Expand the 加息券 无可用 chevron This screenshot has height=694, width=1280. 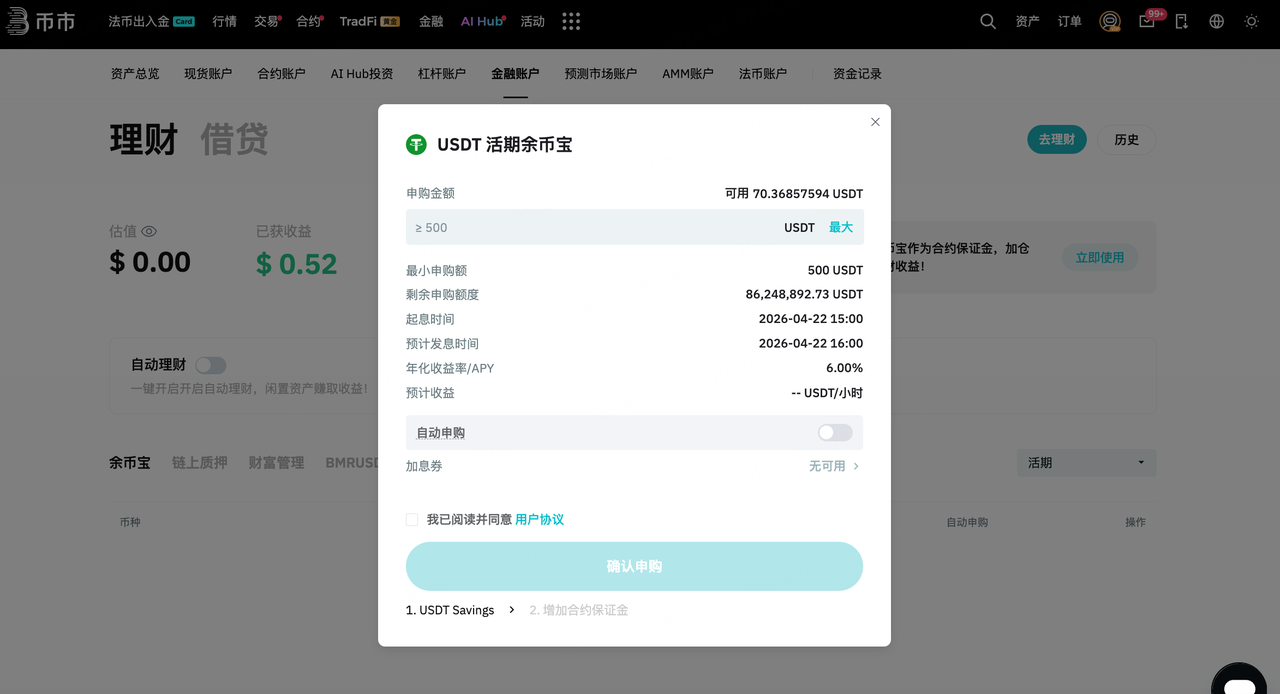(x=856, y=466)
